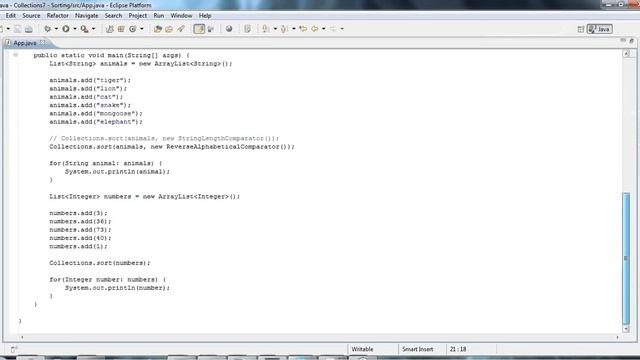Go to Next Annotation icon
This screenshot has height=360, width=640.
(265, 29)
